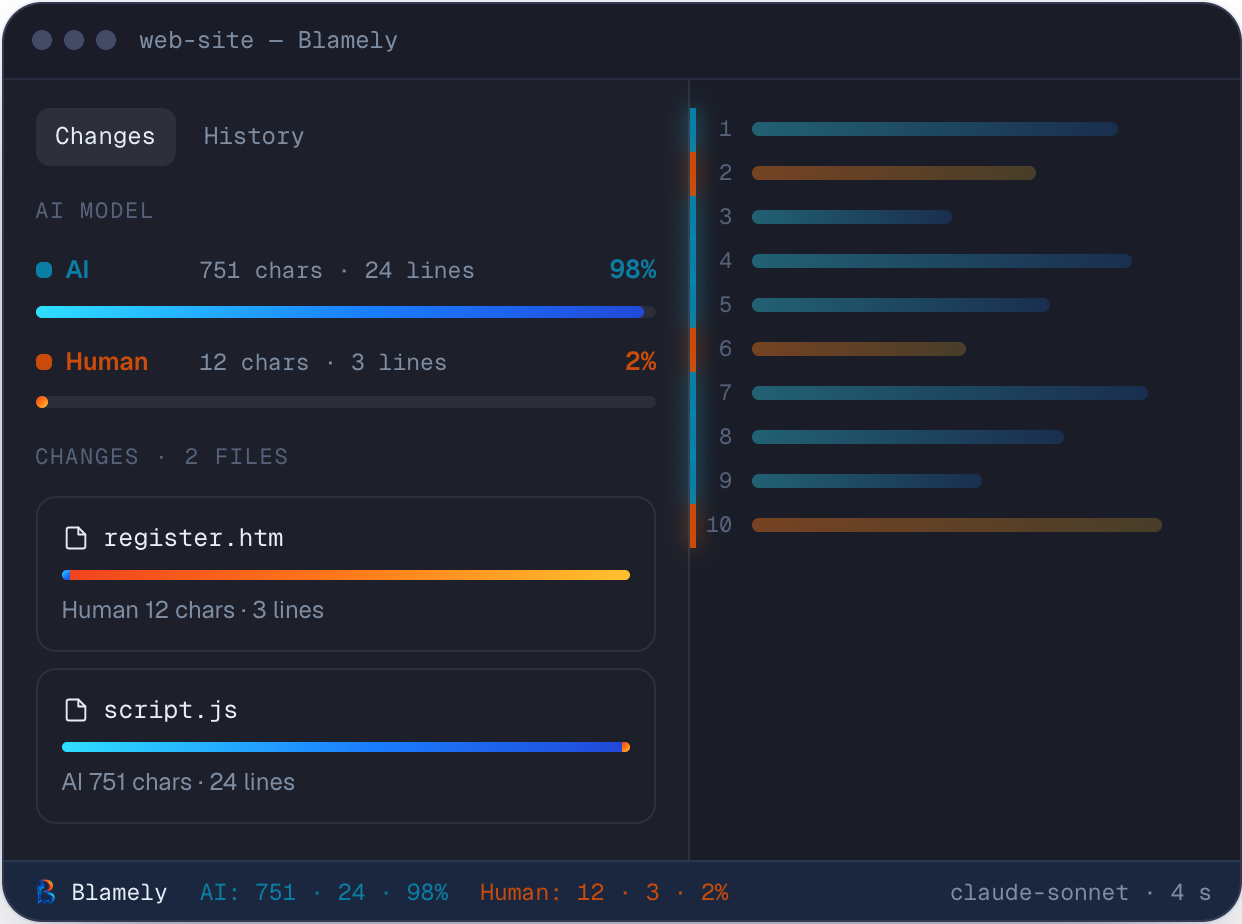Select code line 8
This screenshot has width=1242, height=924.
[x=908, y=437]
